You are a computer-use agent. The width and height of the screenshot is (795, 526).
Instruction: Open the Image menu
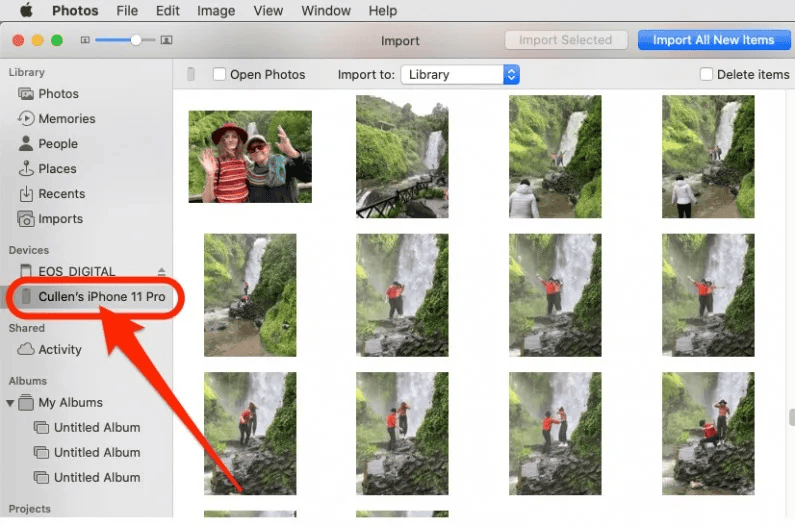pyautogui.click(x=215, y=11)
